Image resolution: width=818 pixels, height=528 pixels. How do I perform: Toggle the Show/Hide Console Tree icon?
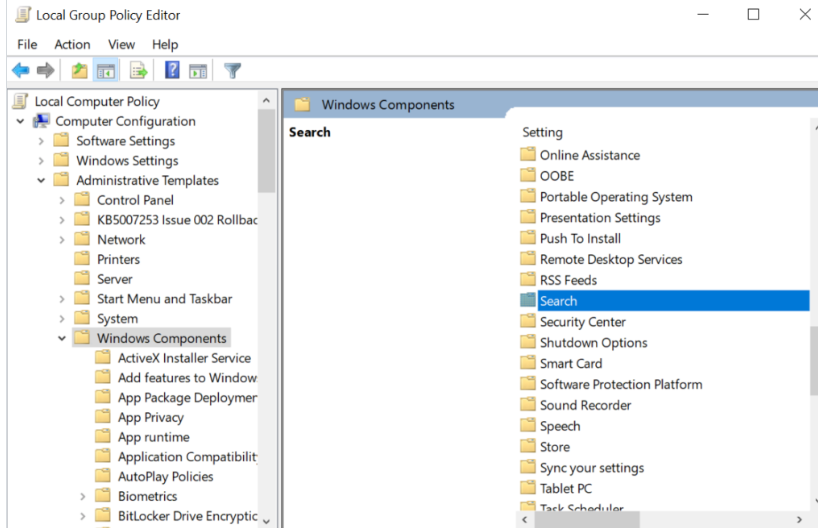[106, 70]
